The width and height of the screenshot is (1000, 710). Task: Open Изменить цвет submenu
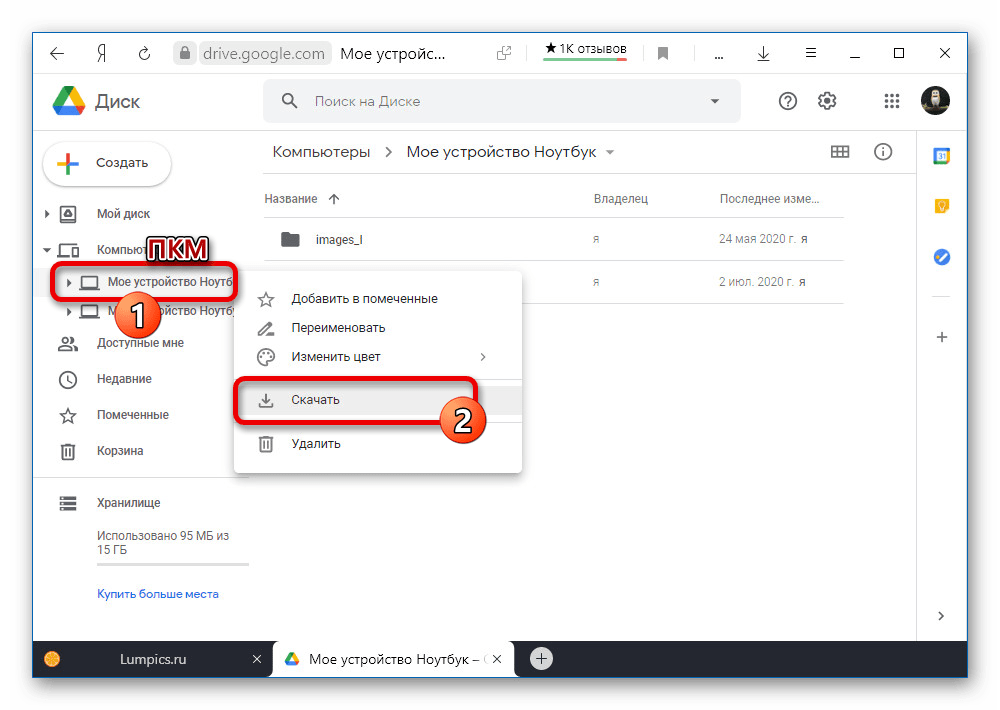tap(378, 357)
